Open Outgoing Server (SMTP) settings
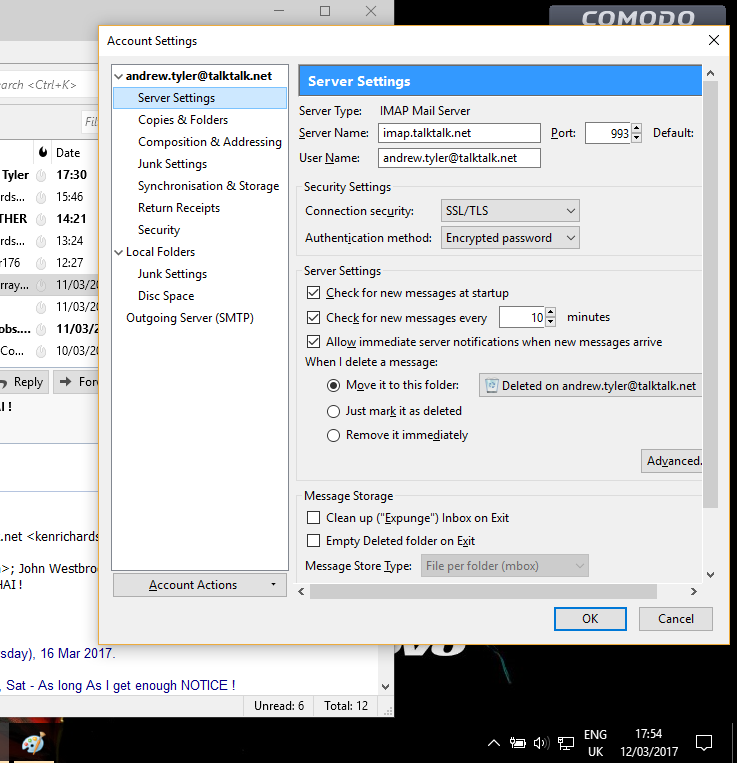 pyautogui.click(x=190, y=318)
